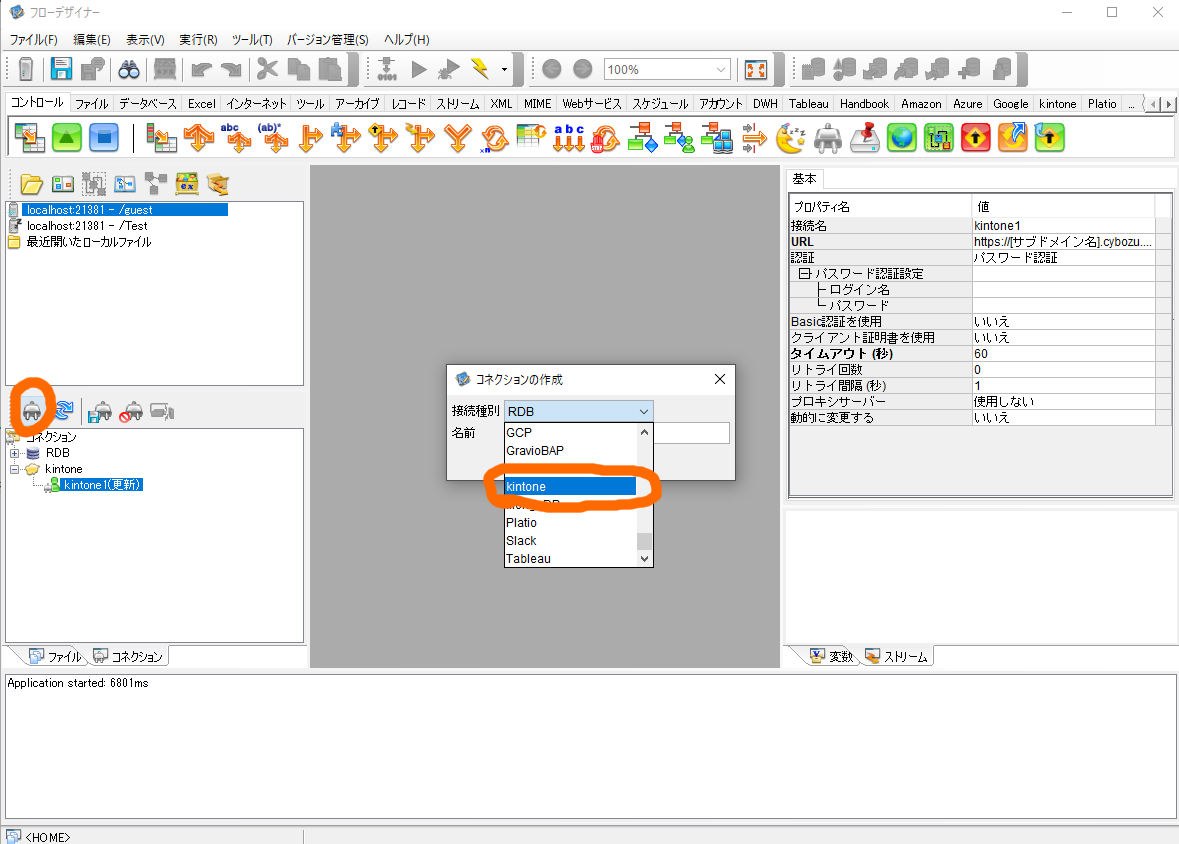This screenshot has width=1179, height=844.
Task: Click the 名前 input field in dialog
Action: coord(691,433)
